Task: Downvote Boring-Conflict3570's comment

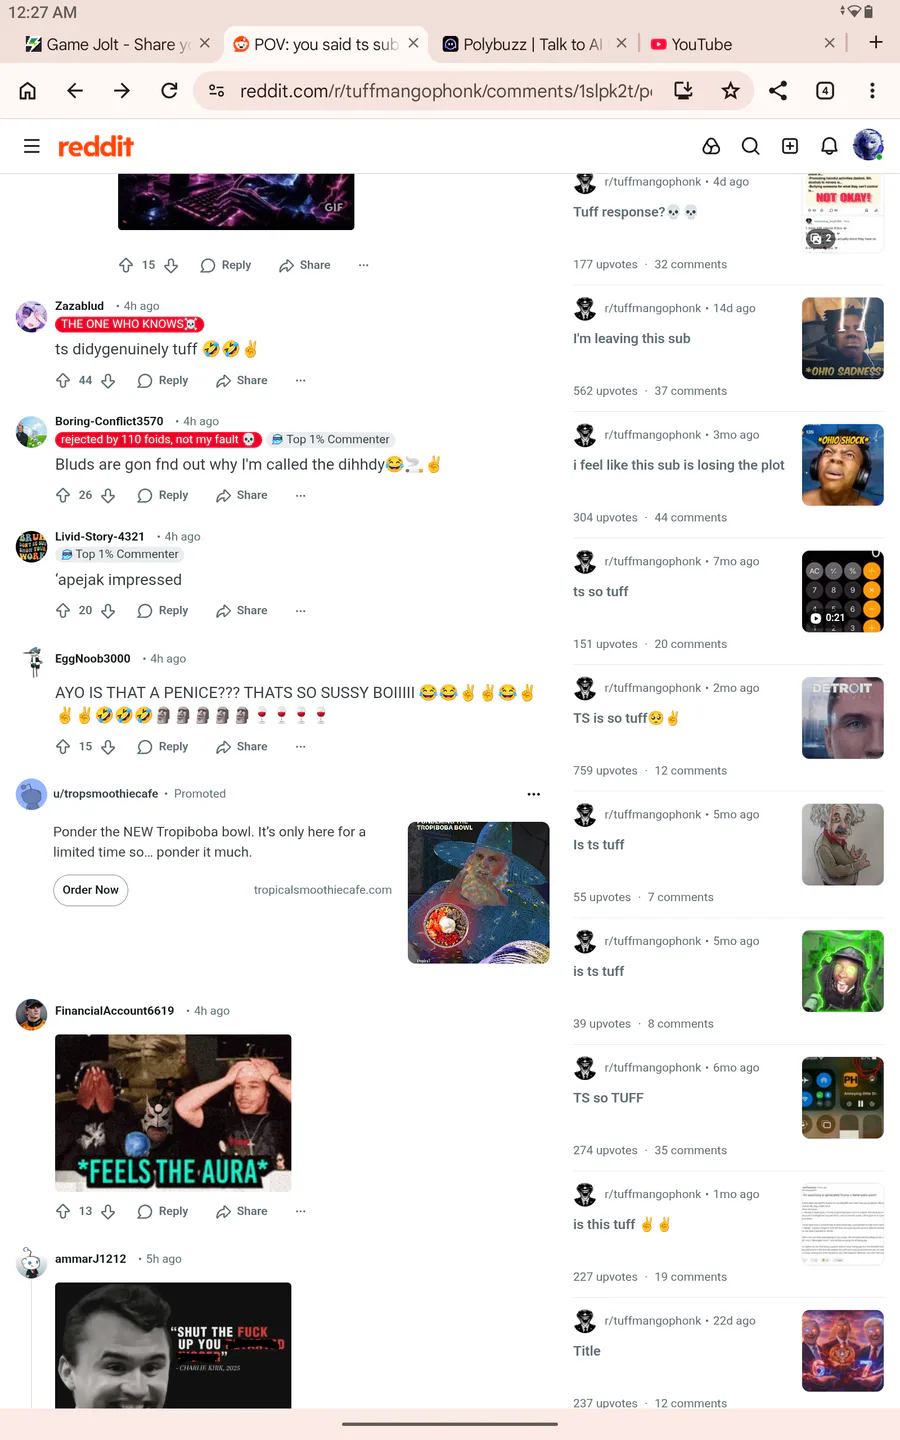Action: (x=108, y=495)
